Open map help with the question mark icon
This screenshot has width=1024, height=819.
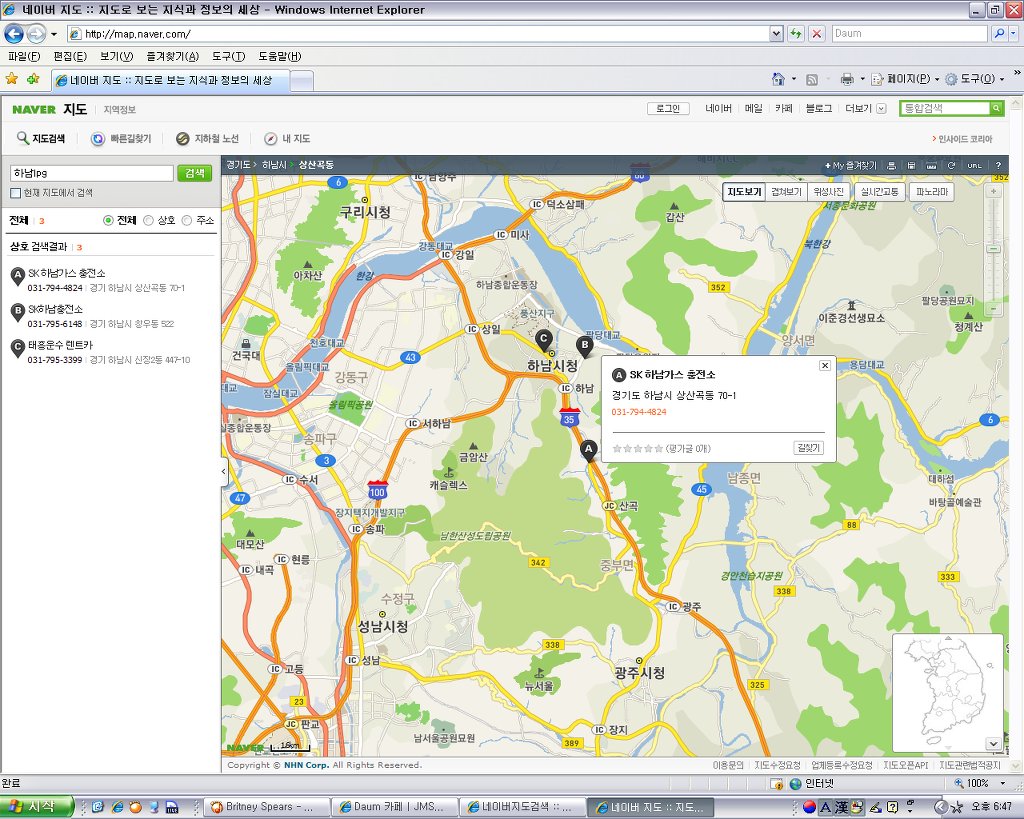click(998, 166)
